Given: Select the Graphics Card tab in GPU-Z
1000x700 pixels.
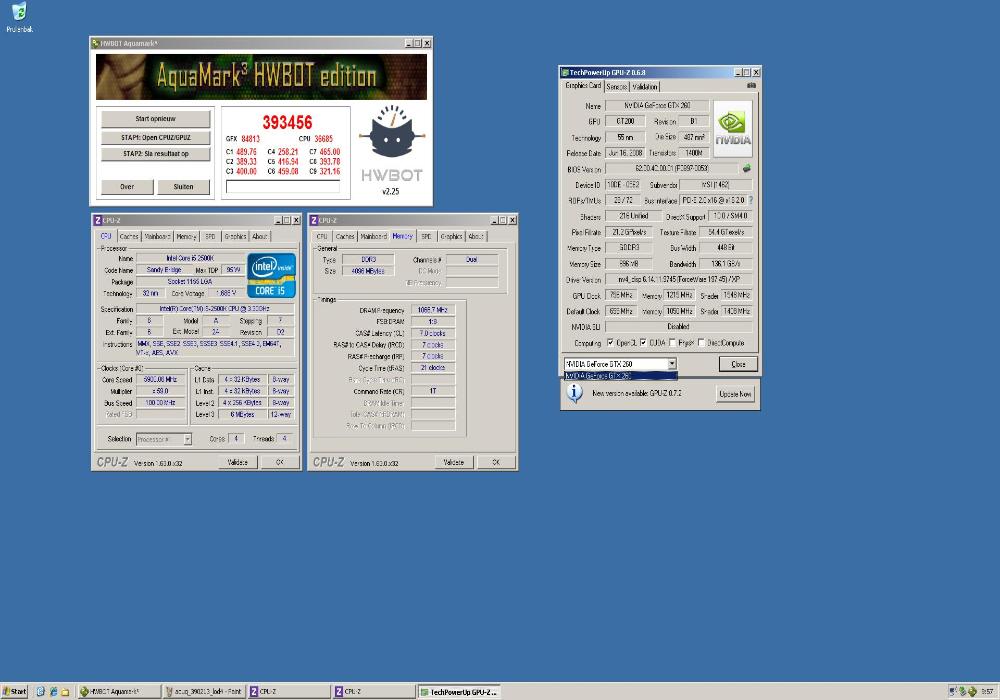Looking at the screenshot, I should click(x=583, y=85).
